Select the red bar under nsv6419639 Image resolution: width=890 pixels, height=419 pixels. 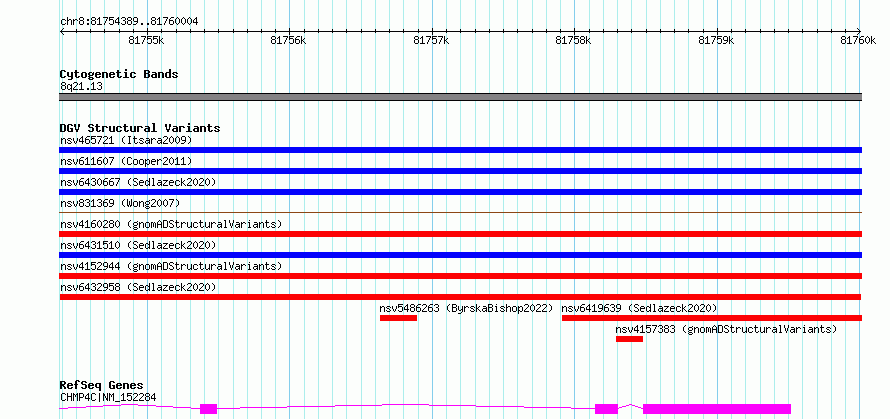[x=712, y=318]
